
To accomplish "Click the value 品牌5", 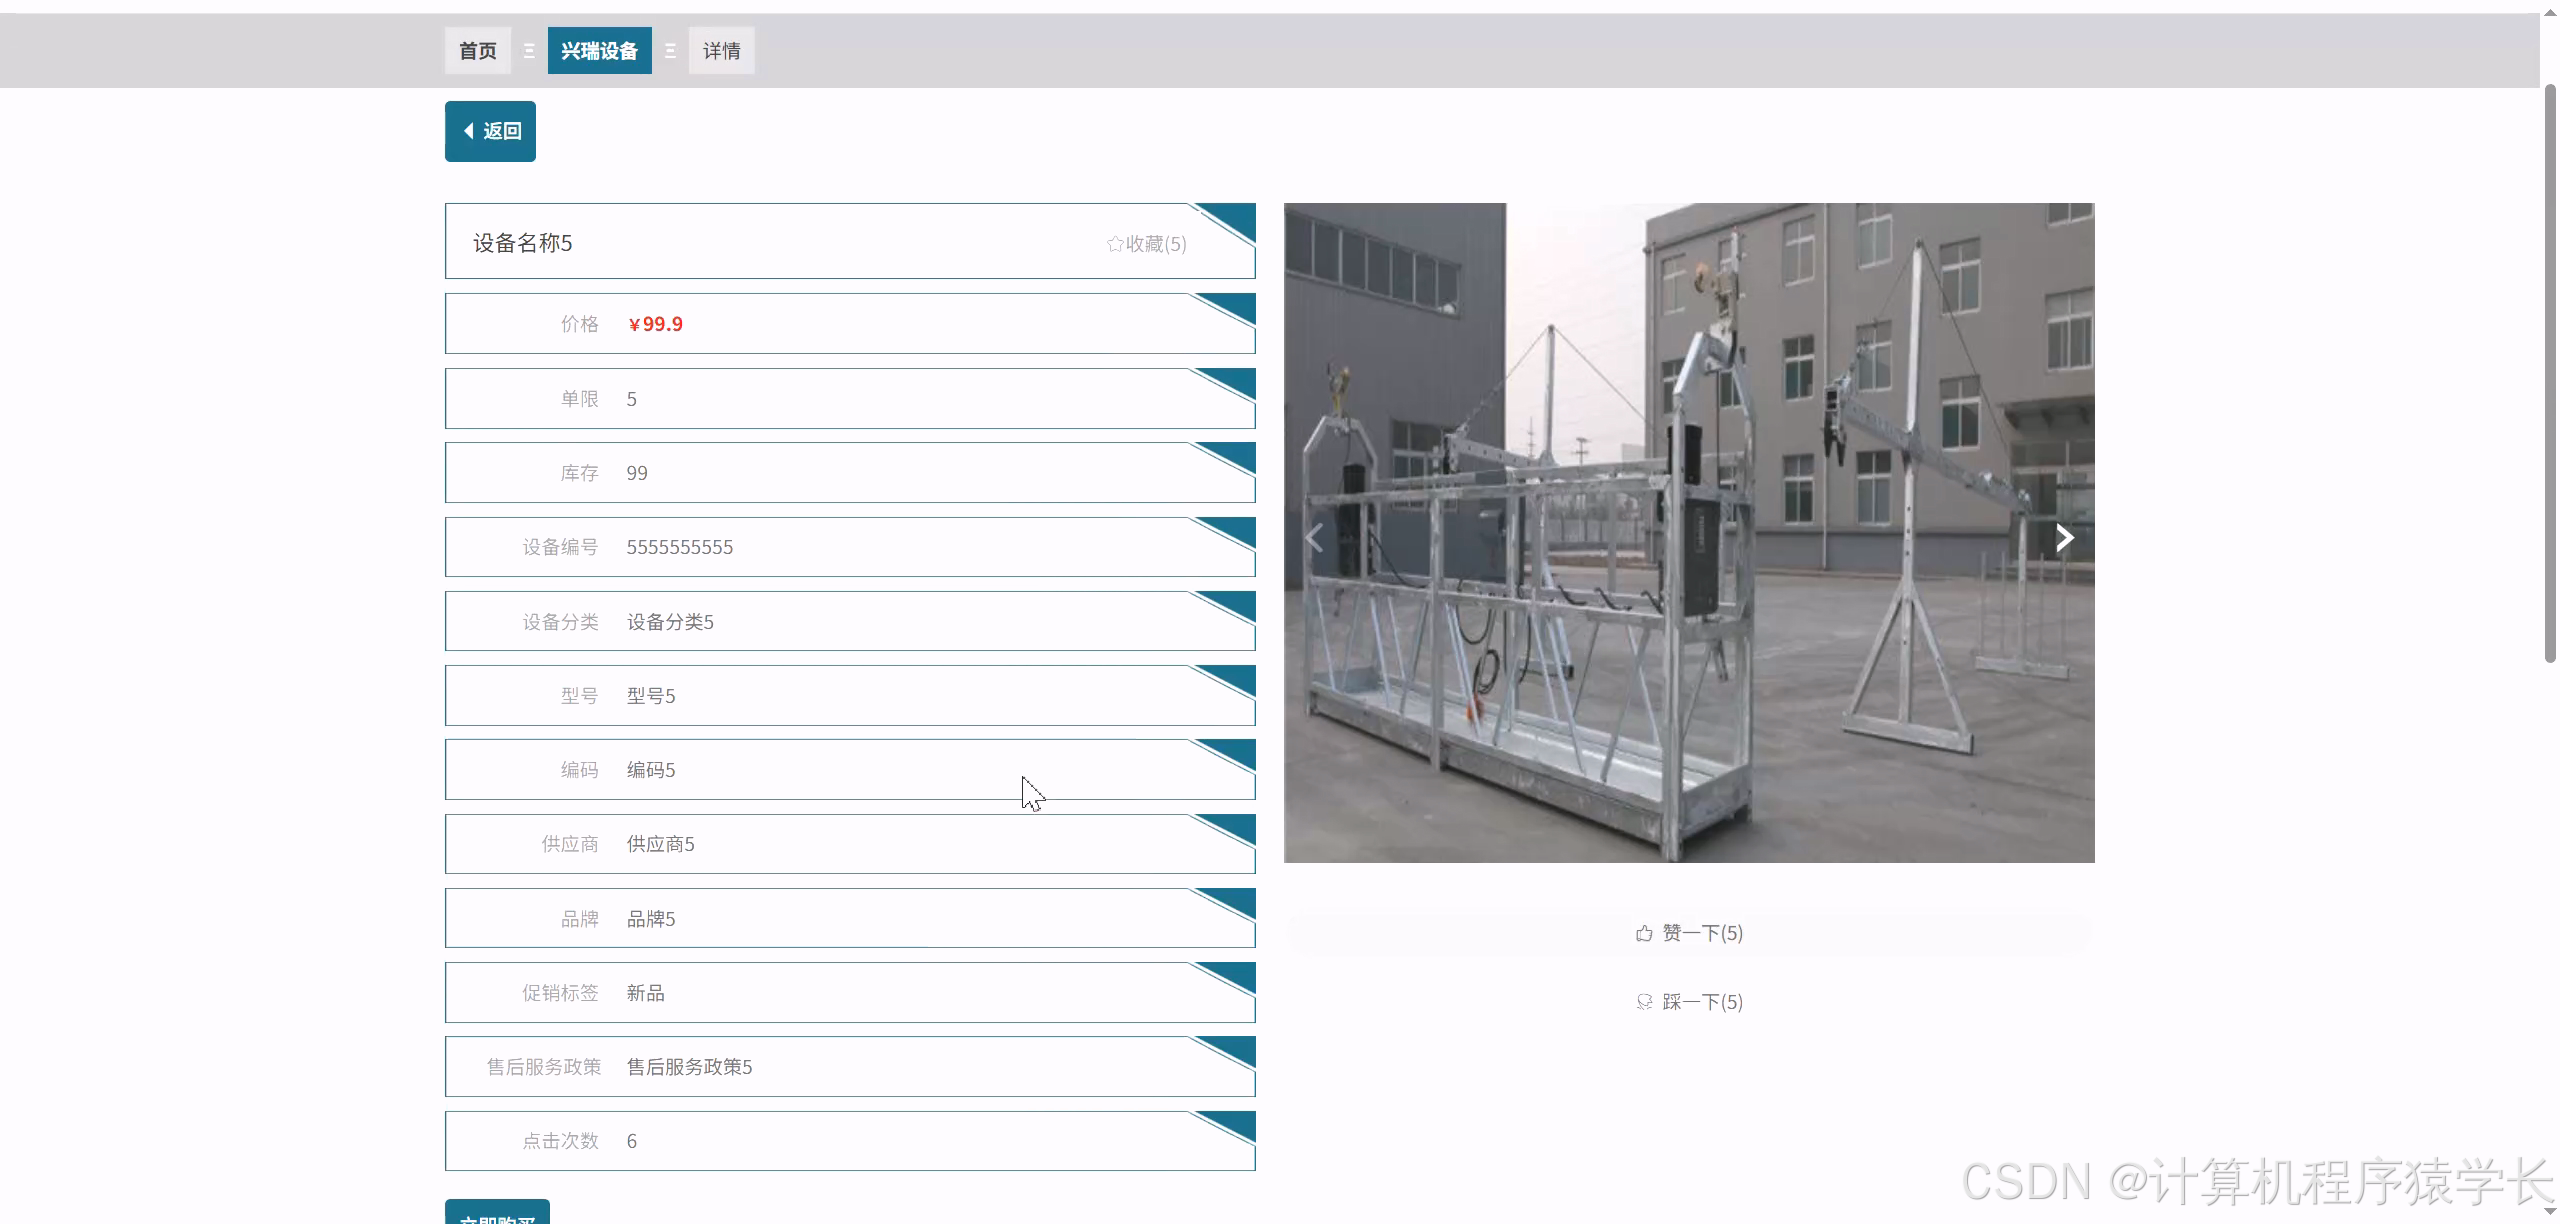I will pos(651,919).
